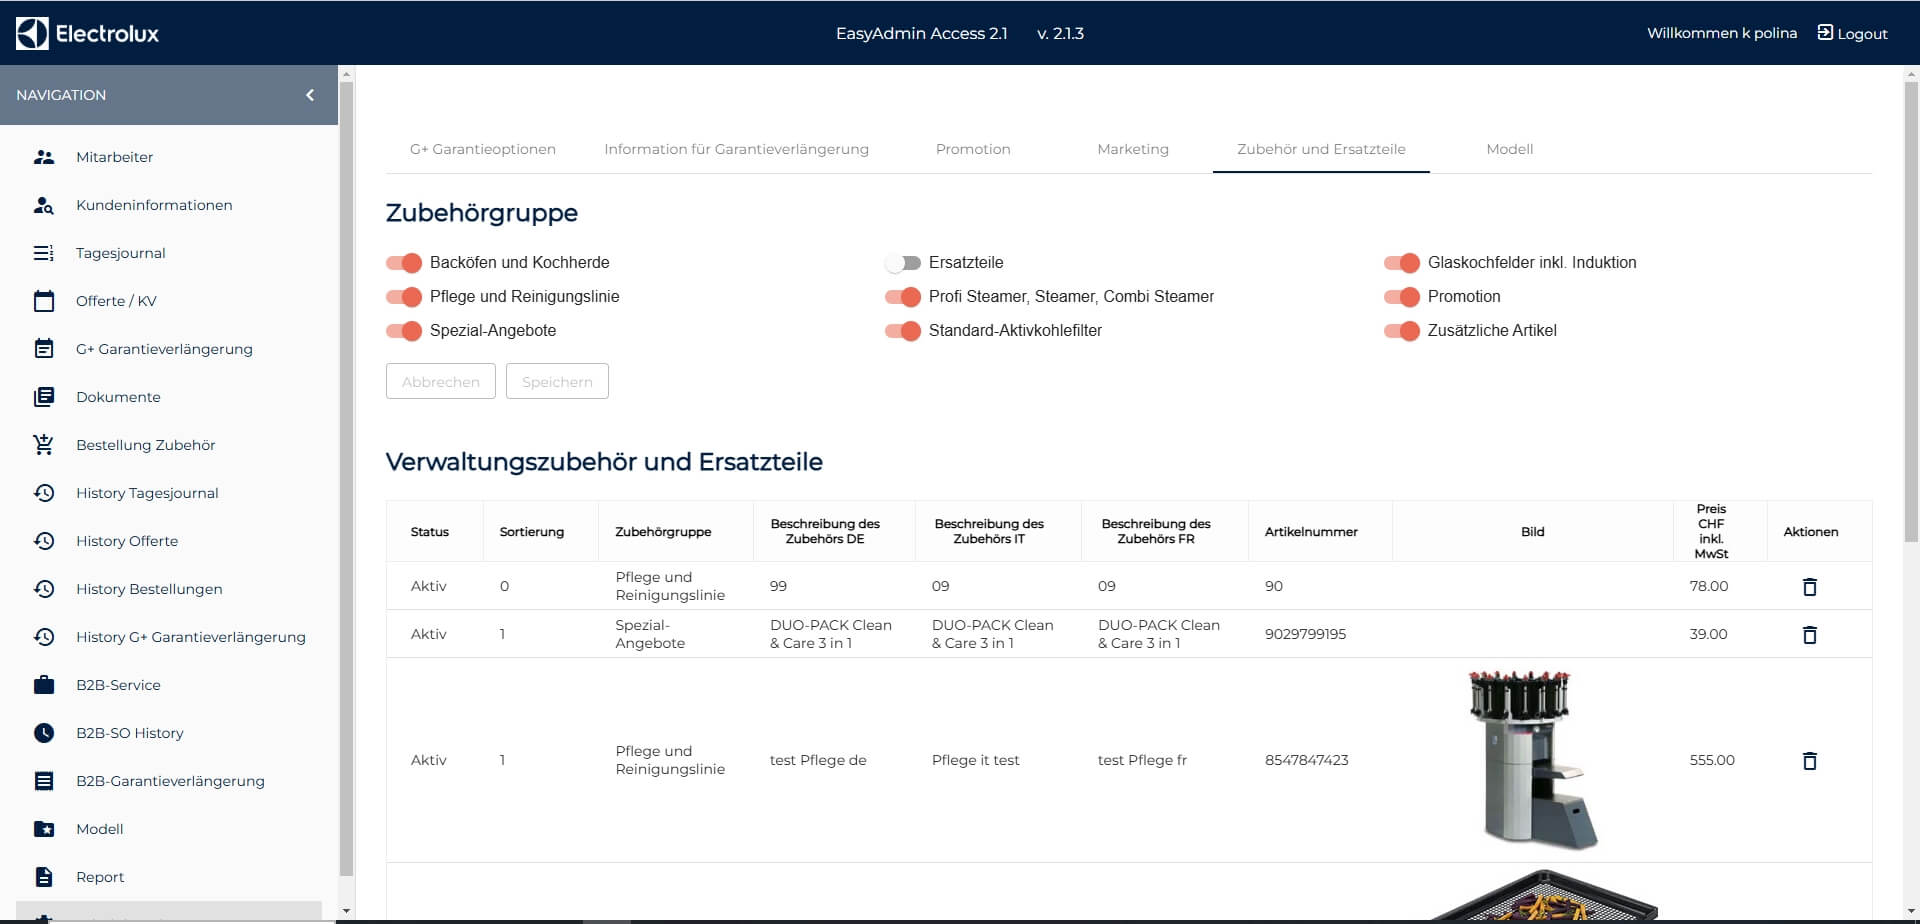Click the Abbrechen button
The height and width of the screenshot is (924, 1920).
440,382
